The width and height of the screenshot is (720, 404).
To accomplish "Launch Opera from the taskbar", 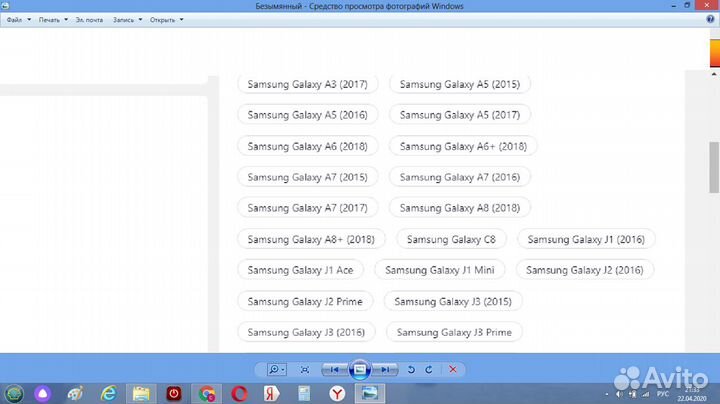I will pos(240,392).
